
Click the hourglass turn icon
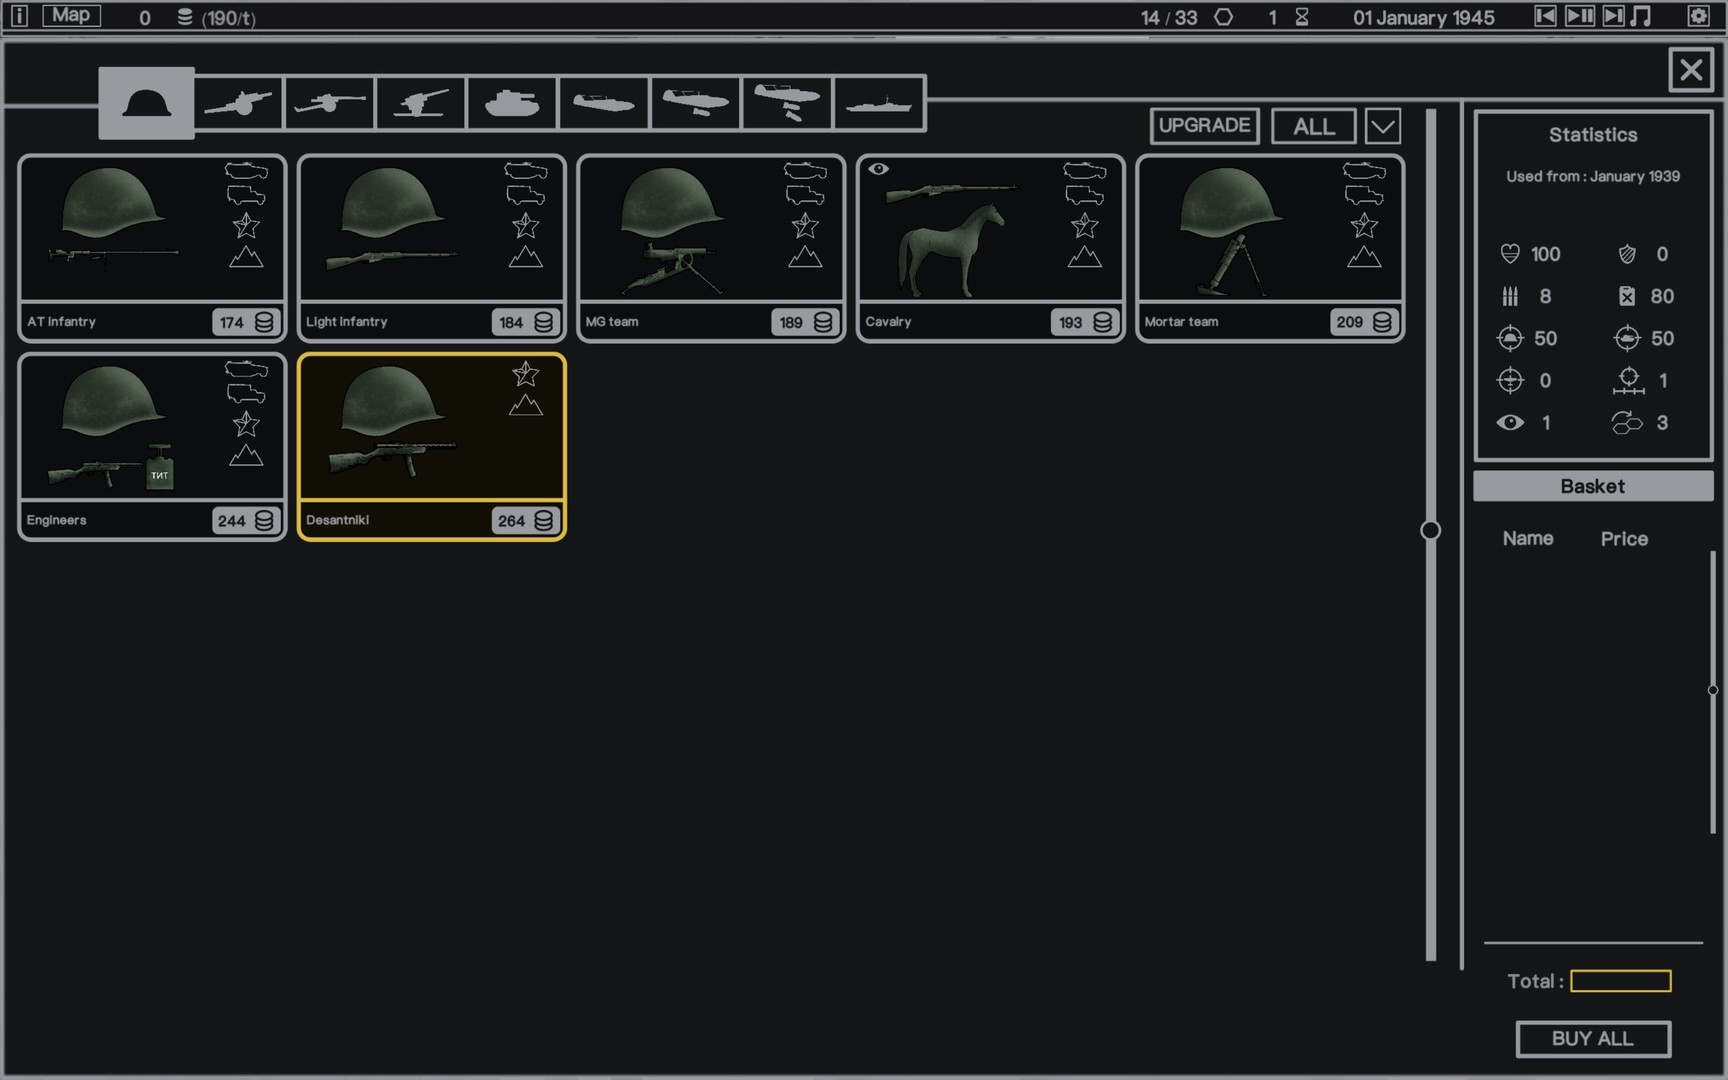tap(1302, 17)
